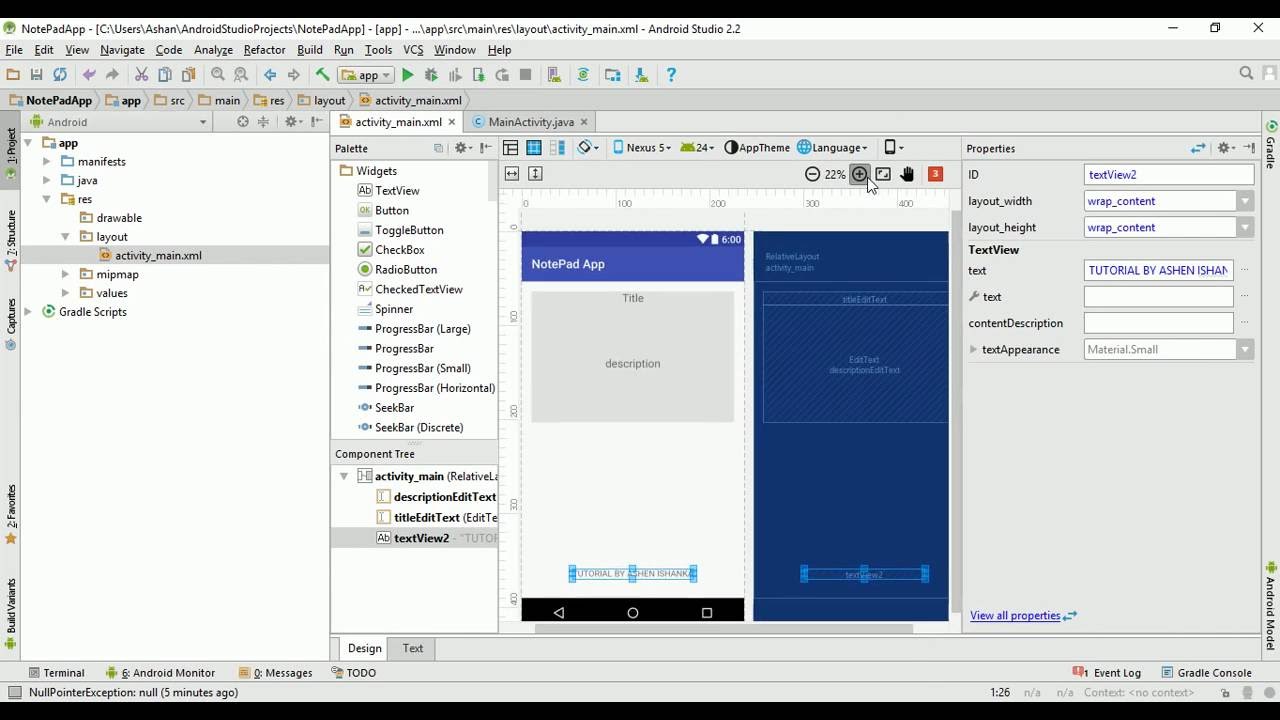Navigate back with the left arrow icon

270,75
